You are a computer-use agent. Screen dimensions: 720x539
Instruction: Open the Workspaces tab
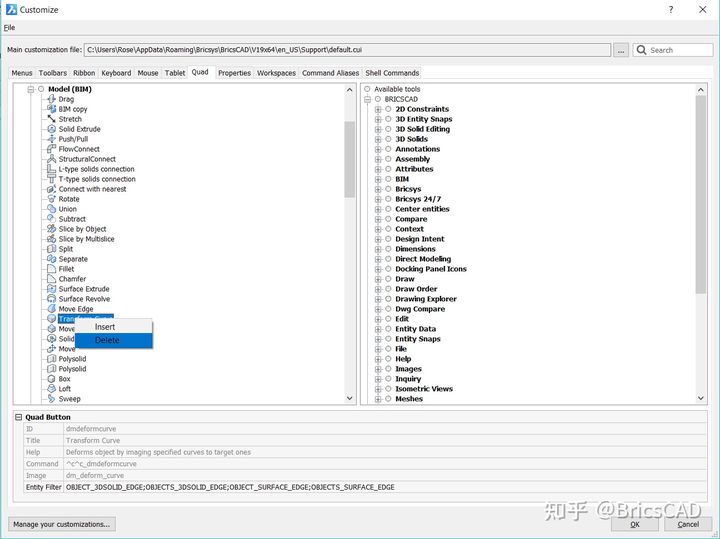coord(276,73)
